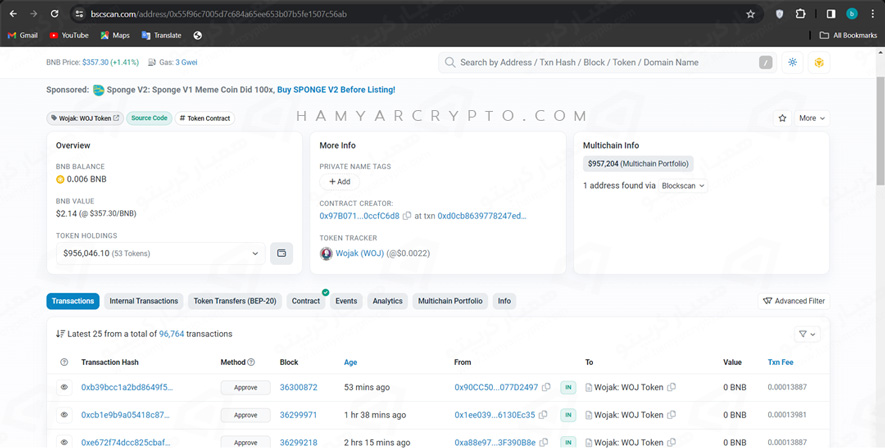The image size is (885, 448).
Task: Open transaction hash 0xb39bcc1a2bd8649f5
Action: pyautogui.click(x=127, y=388)
